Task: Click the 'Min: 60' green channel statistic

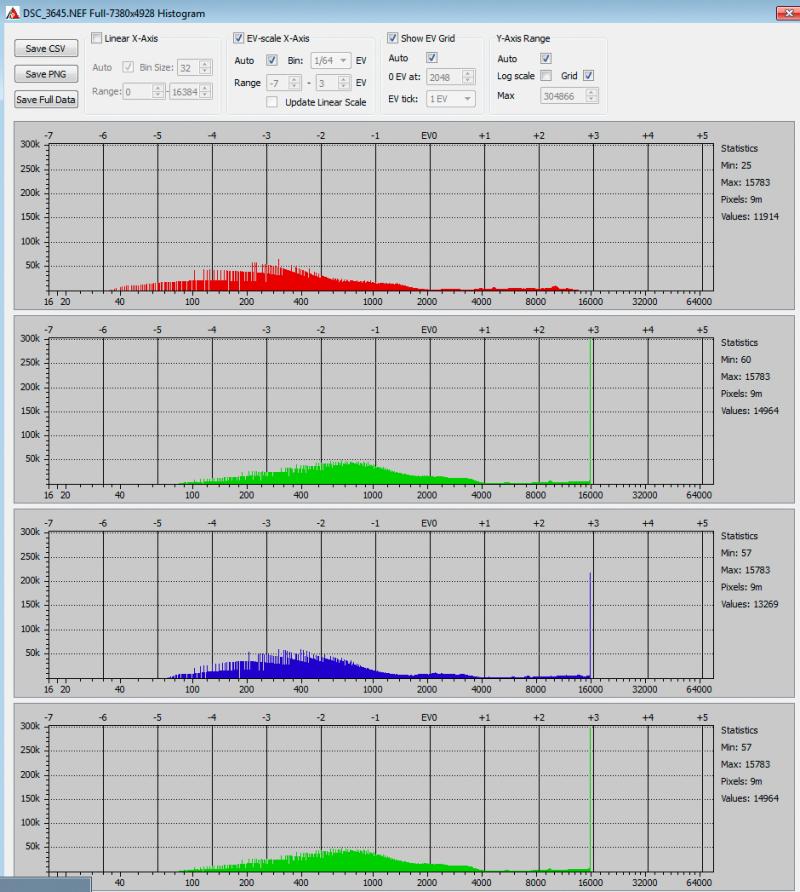Action: 736,360
